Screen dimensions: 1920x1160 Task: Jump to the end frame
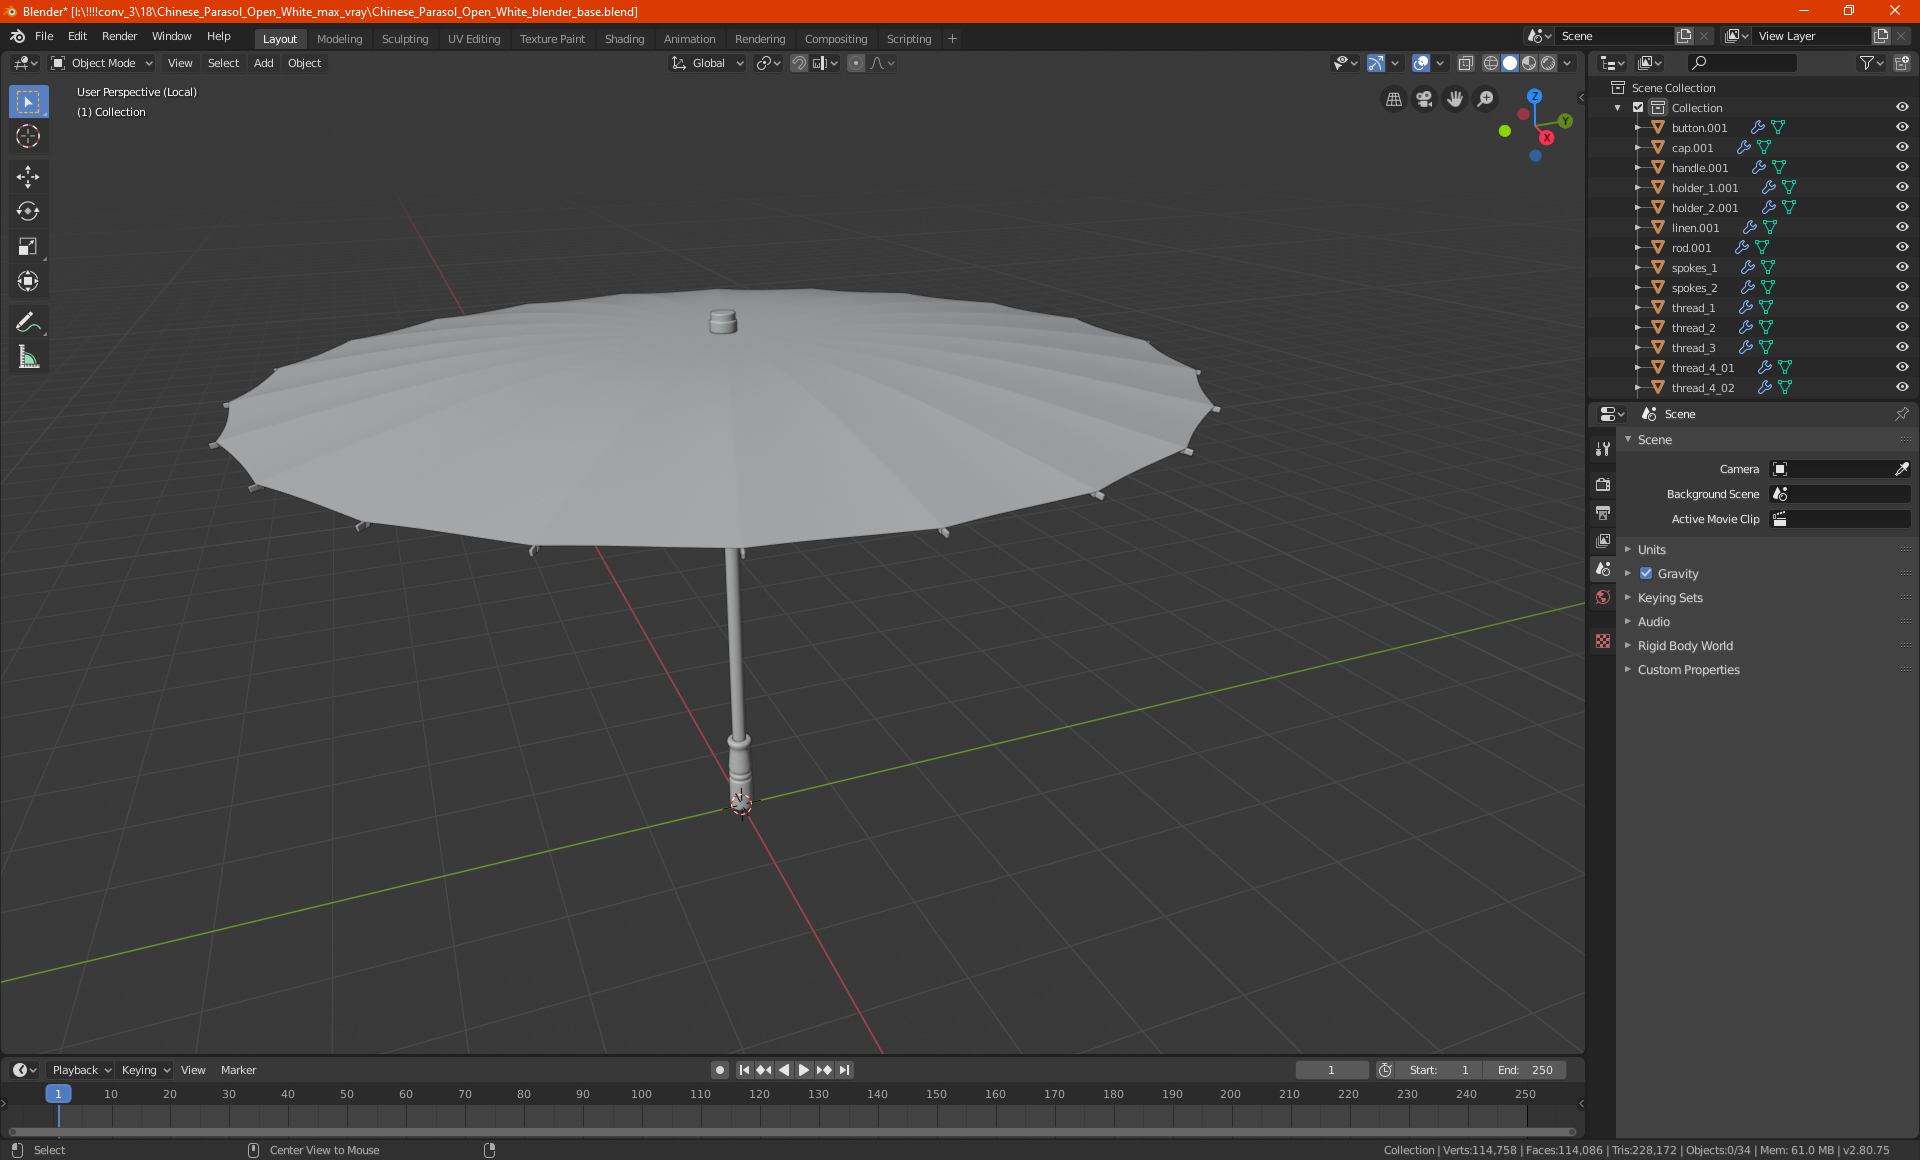[845, 1070]
